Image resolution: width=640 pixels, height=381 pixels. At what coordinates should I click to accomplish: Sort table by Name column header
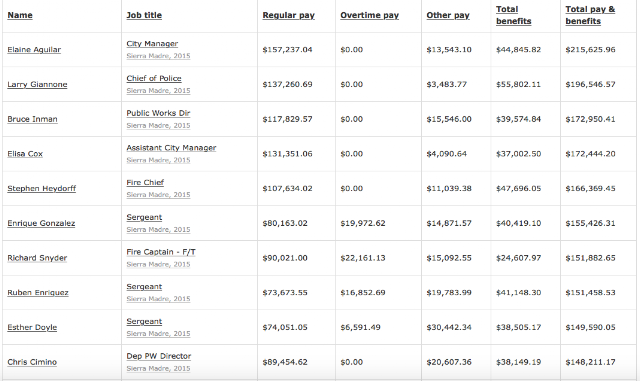point(20,15)
